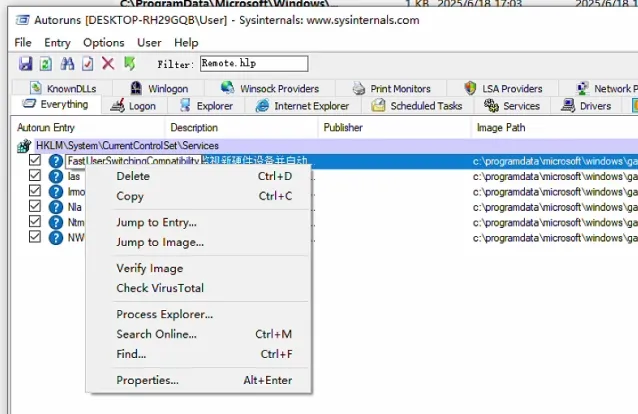The image size is (638, 414).
Task: Click question mark icon of NW row
Action: [x=56, y=238]
